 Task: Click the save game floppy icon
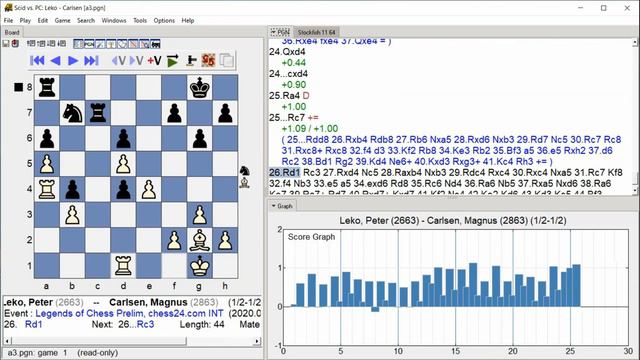[x=6, y=43]
